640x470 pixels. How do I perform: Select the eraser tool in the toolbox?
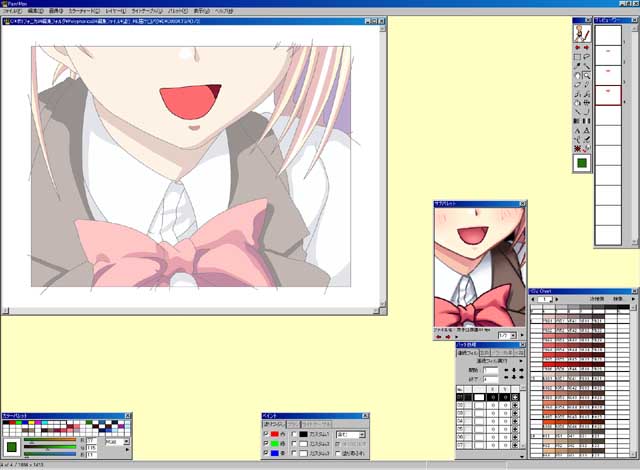point(578,85)
